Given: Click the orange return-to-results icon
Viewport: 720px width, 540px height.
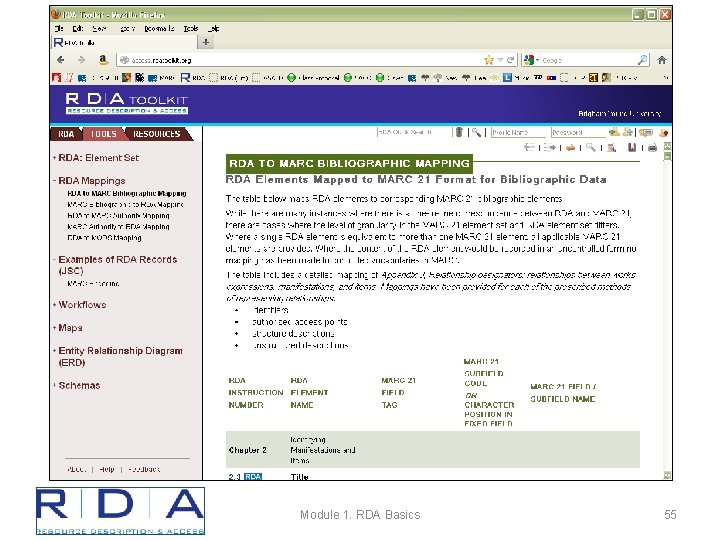Looking at the screenshot, I should pyautogui.click(x=570, y=147).
